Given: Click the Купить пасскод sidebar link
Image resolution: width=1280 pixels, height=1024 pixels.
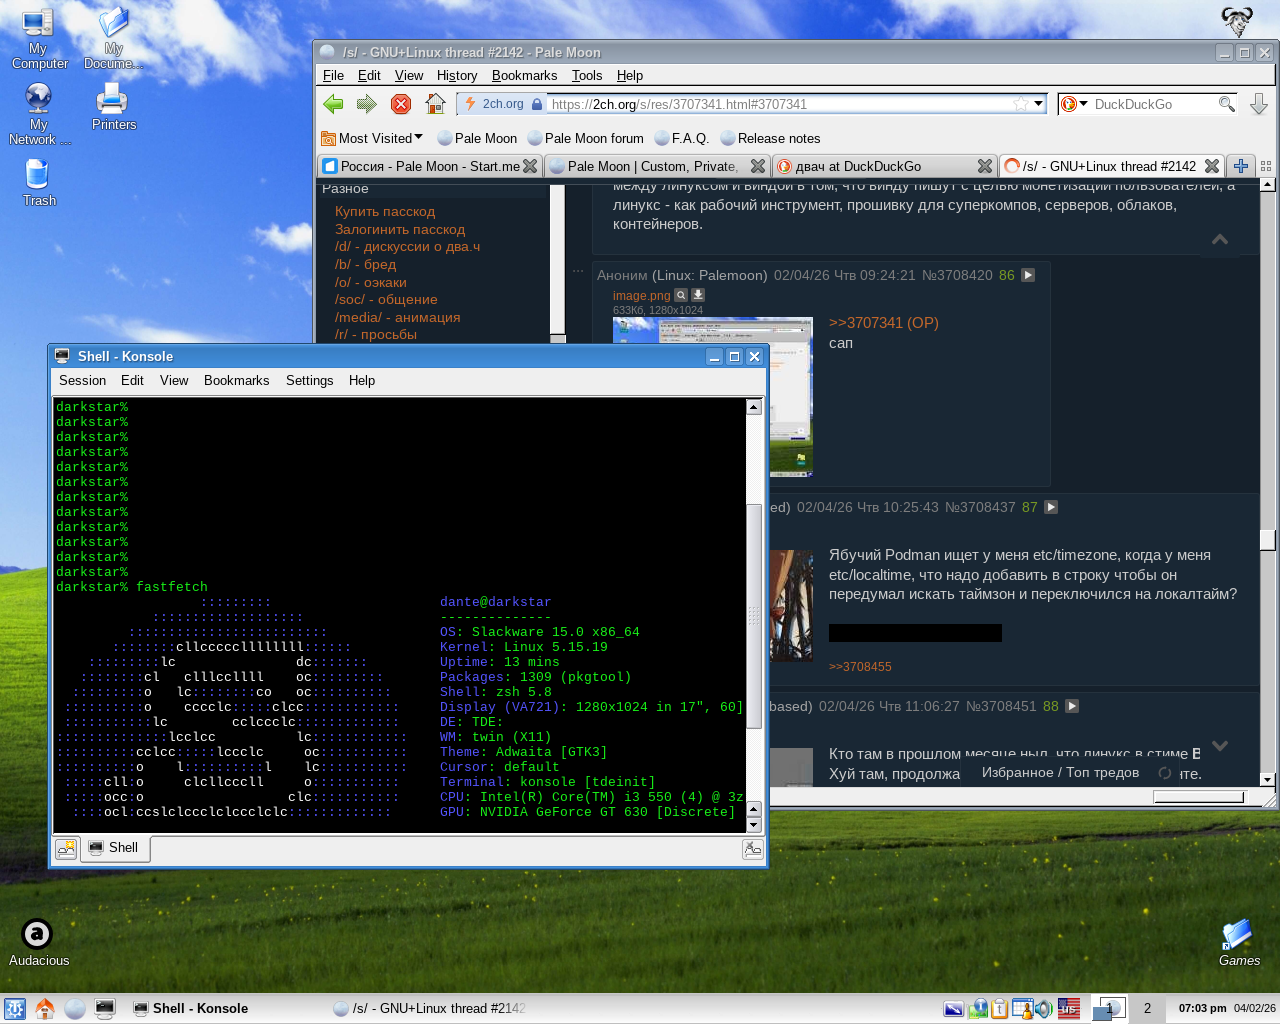Looking at the screenshot, I should [385, 211].
